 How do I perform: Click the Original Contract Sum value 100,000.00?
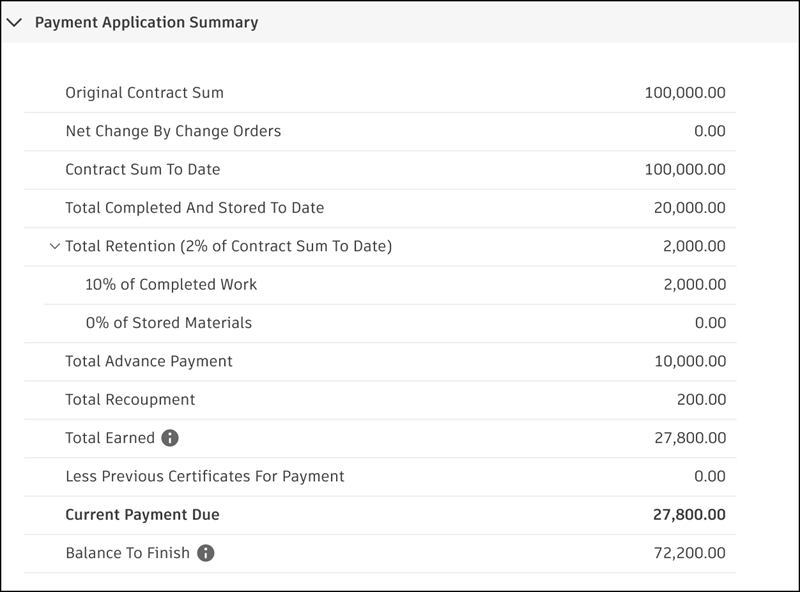pos(685,93)
